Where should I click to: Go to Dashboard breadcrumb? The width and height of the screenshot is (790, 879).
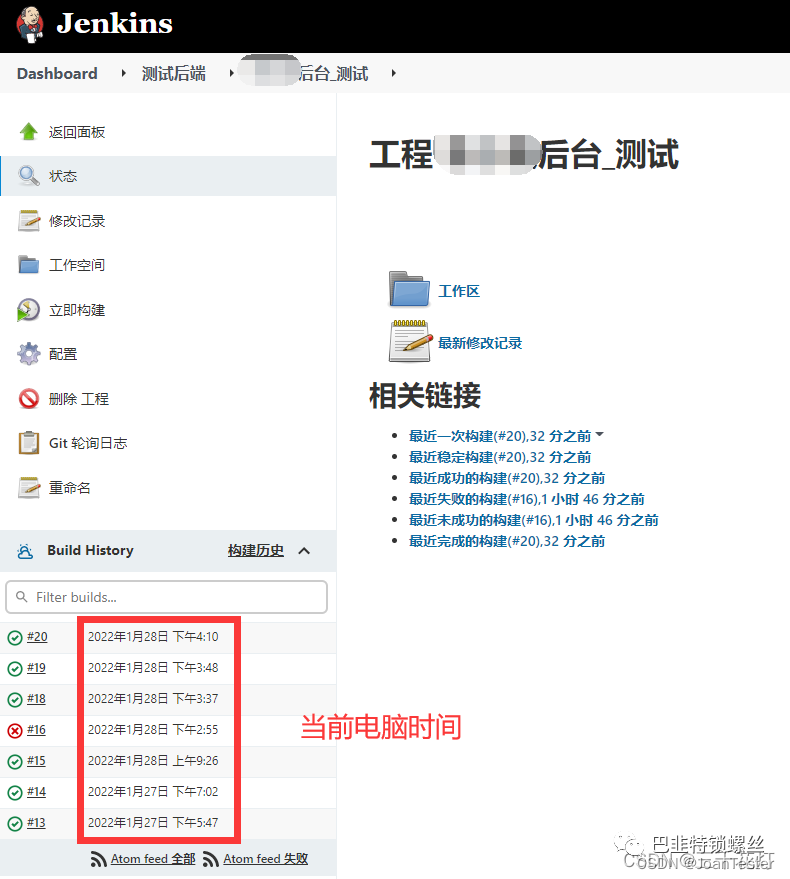coord(57,73)
